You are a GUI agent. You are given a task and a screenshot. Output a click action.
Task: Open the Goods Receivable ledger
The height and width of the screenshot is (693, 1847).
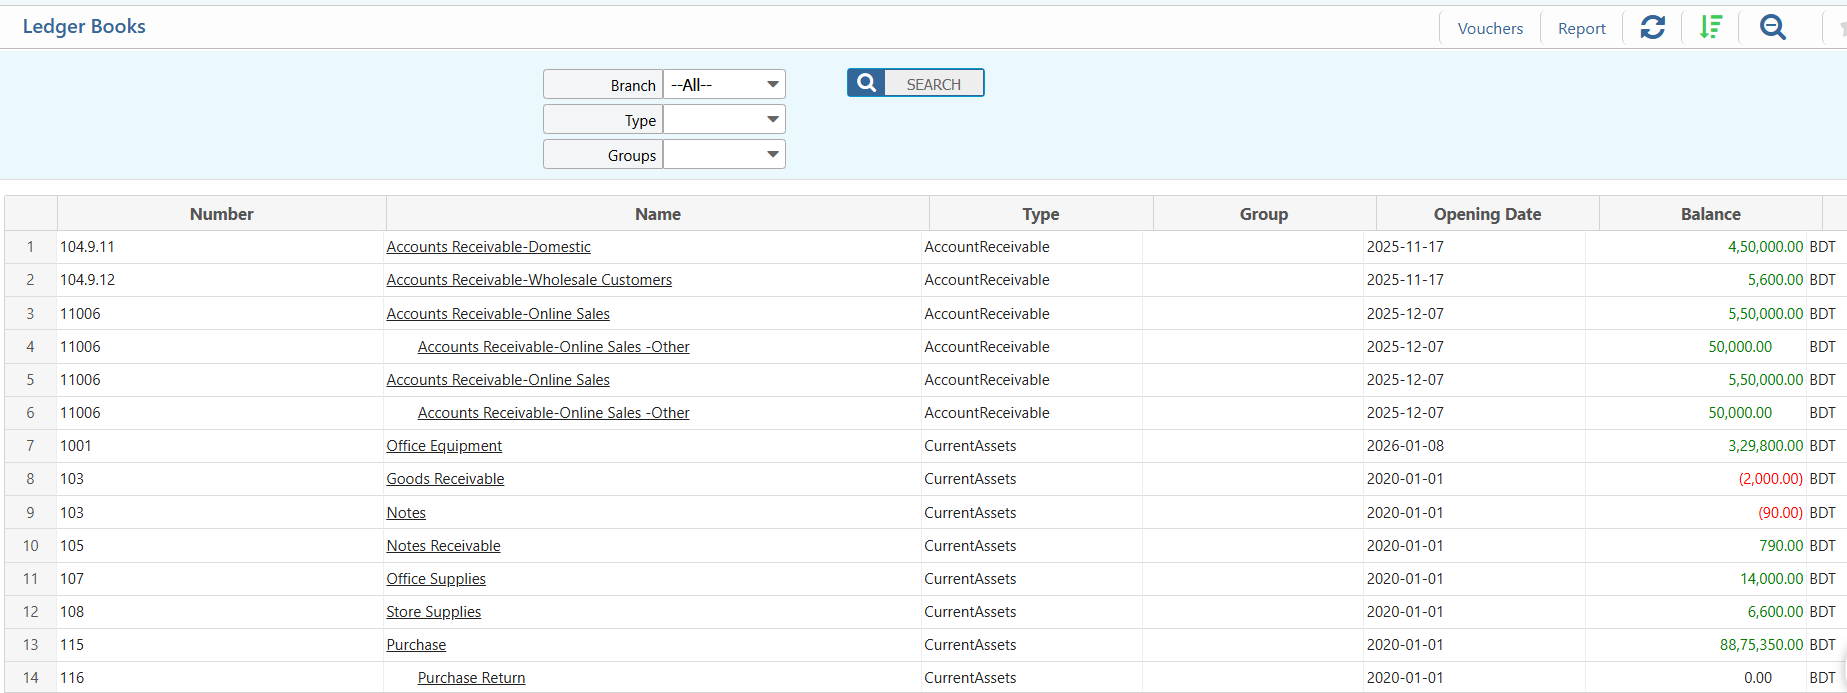click(x=445, y=479)
